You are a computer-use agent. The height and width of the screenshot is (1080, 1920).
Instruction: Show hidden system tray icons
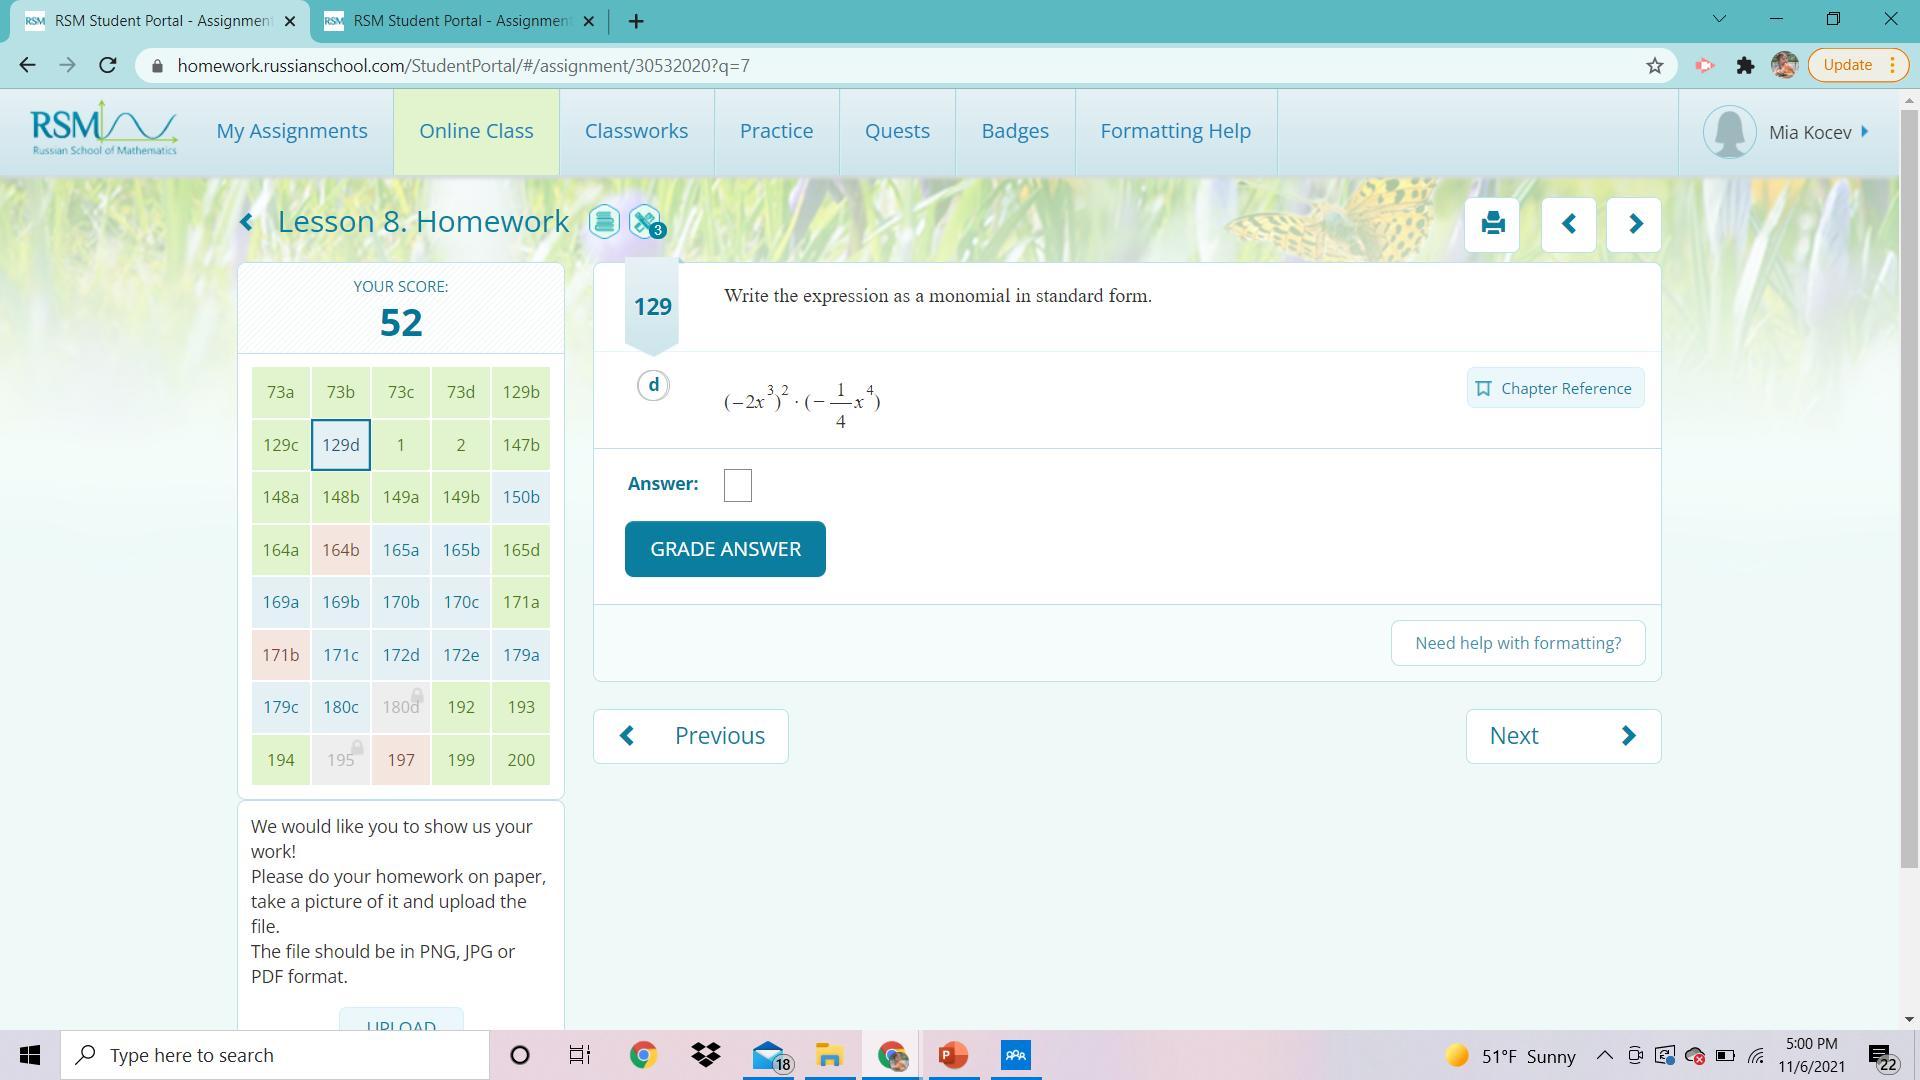pos(1604,1055)
